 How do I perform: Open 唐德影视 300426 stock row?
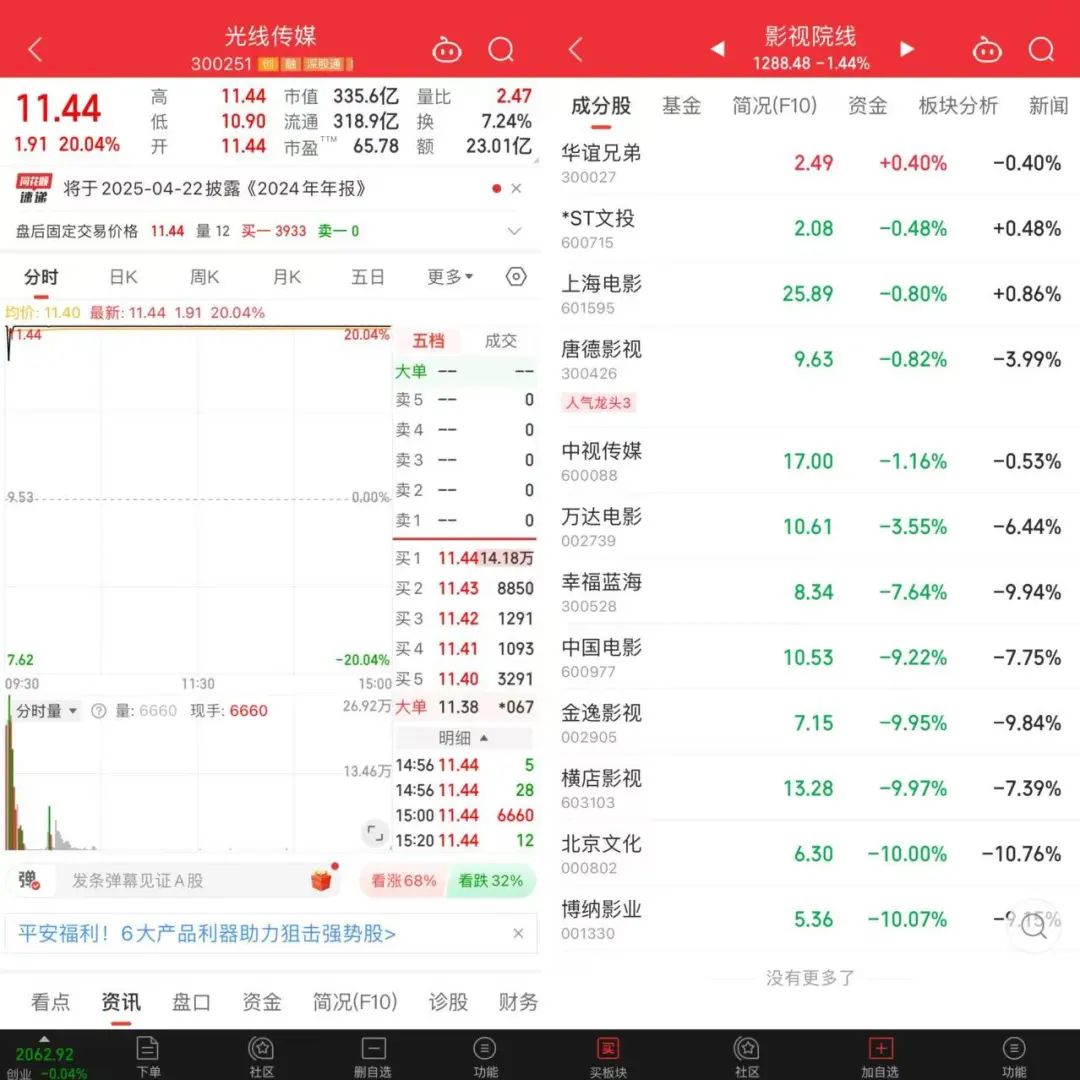[811, 375]
